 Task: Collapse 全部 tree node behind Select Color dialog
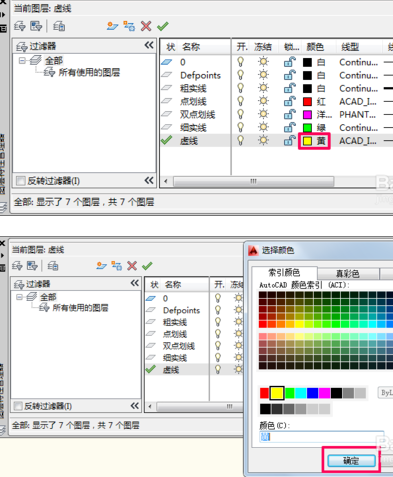[20, 297]
